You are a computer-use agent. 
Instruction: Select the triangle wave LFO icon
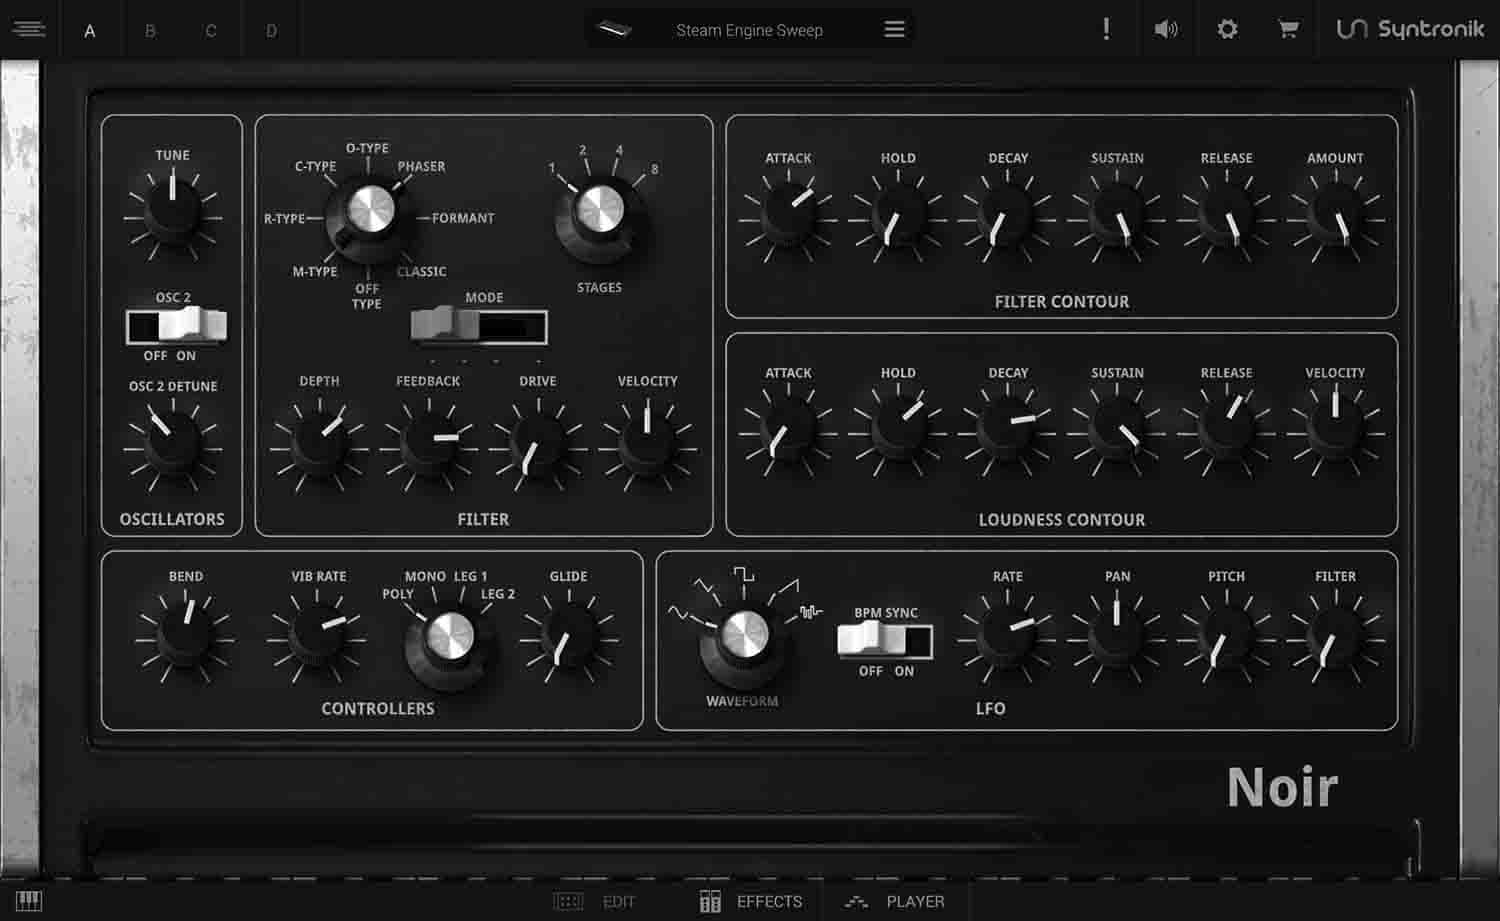point(706,585)
